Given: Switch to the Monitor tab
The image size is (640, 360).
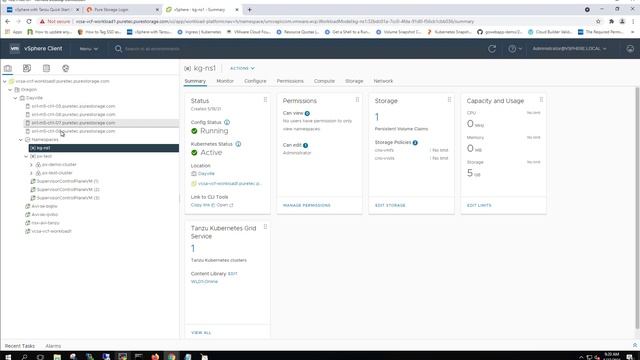Looking at the screenshot, I should coord(225,81).
